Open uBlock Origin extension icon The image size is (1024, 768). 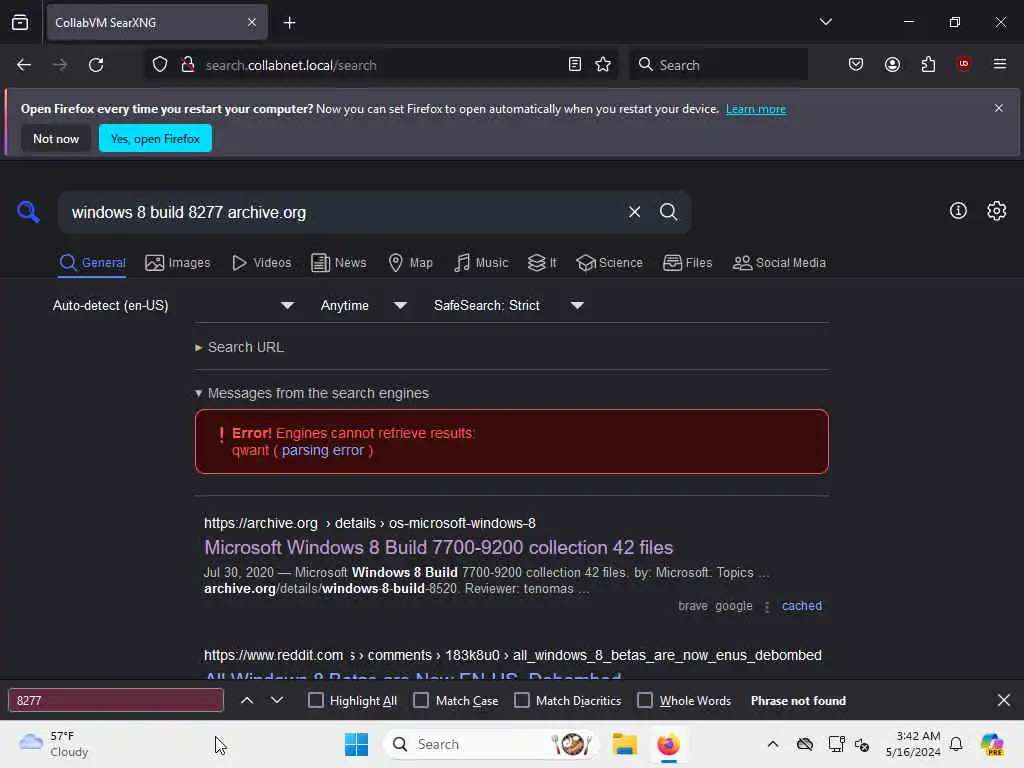point(963,64)
